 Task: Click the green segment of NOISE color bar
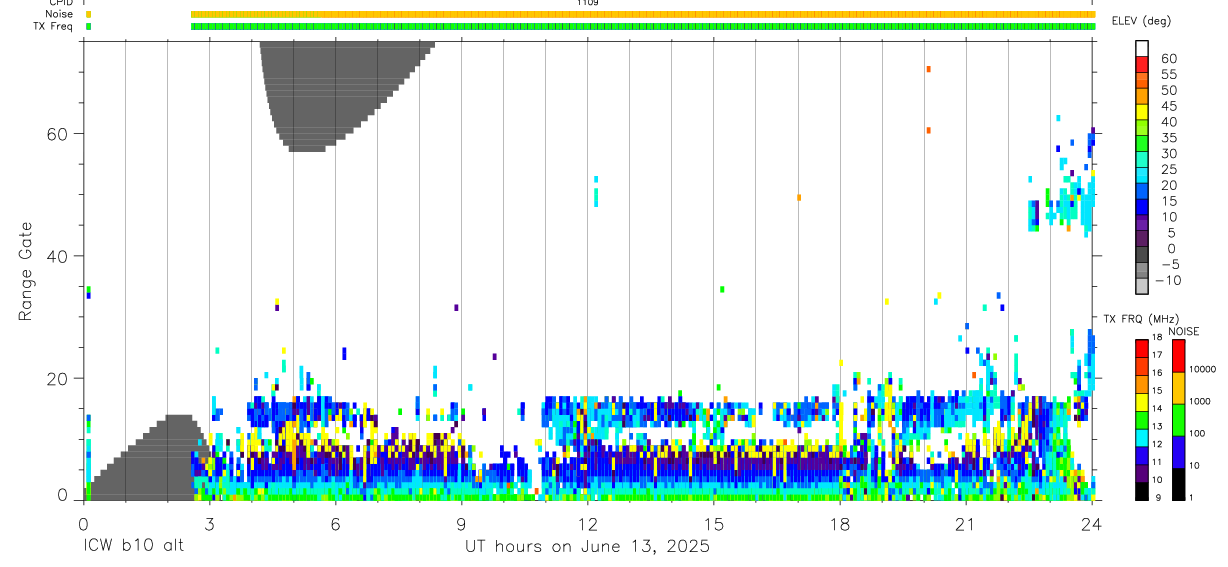1179,419
